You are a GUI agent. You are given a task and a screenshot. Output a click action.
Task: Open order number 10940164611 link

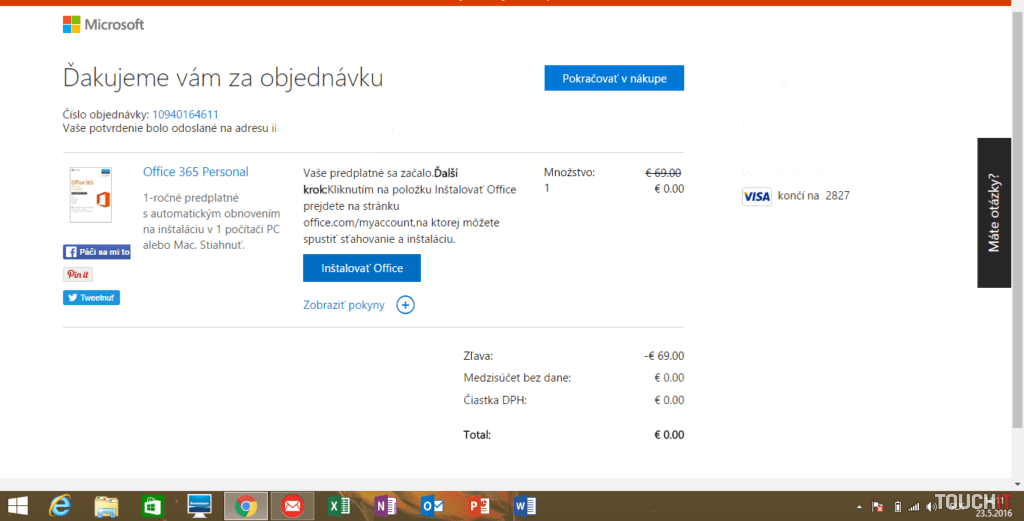tap(185, 114)
